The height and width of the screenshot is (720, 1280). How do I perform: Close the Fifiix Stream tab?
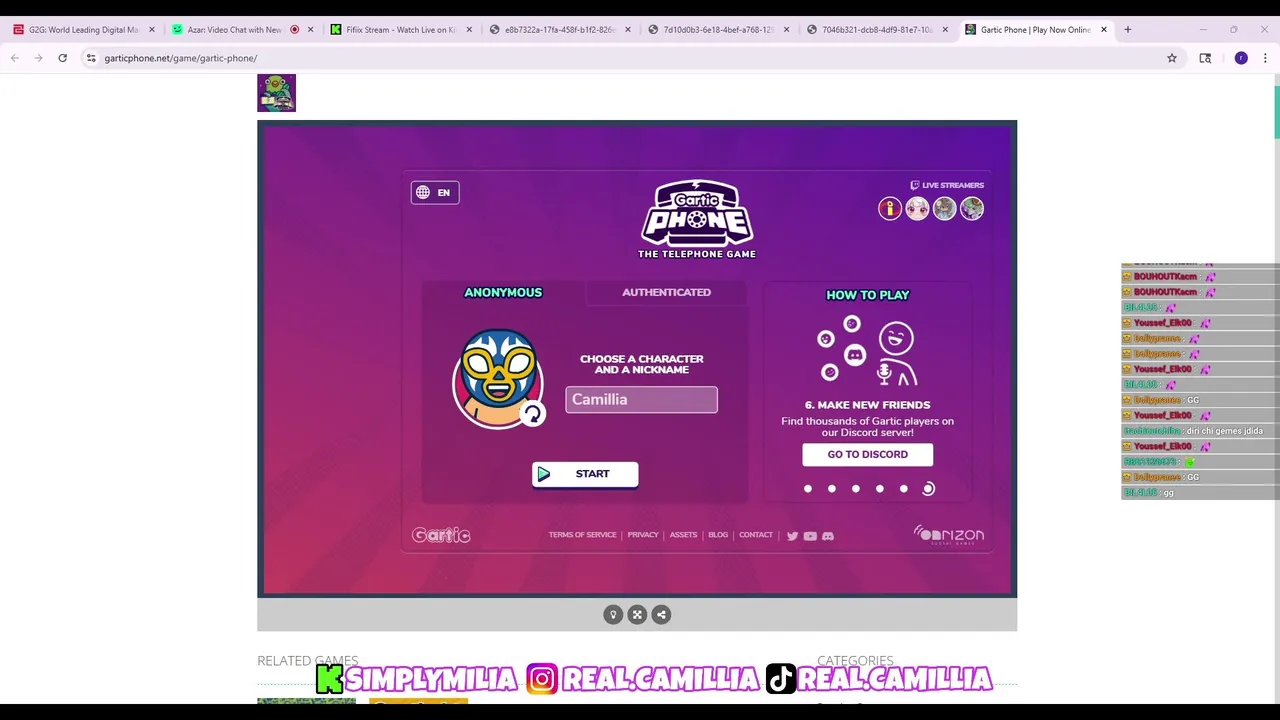click(x=469, y=30)
